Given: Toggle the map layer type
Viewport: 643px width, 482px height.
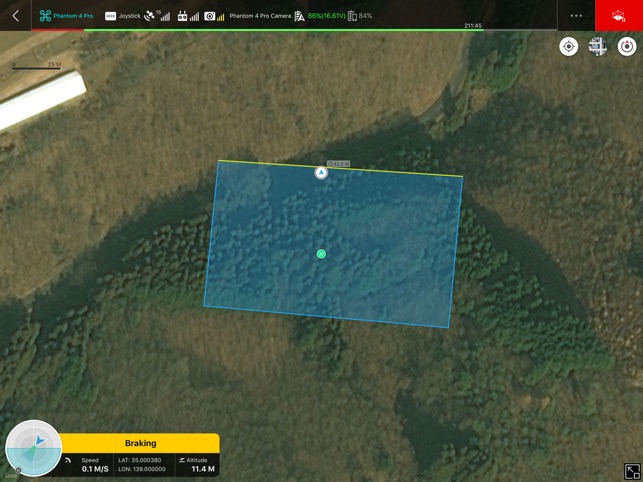Looking at the screenshot, I should [598, 47].
